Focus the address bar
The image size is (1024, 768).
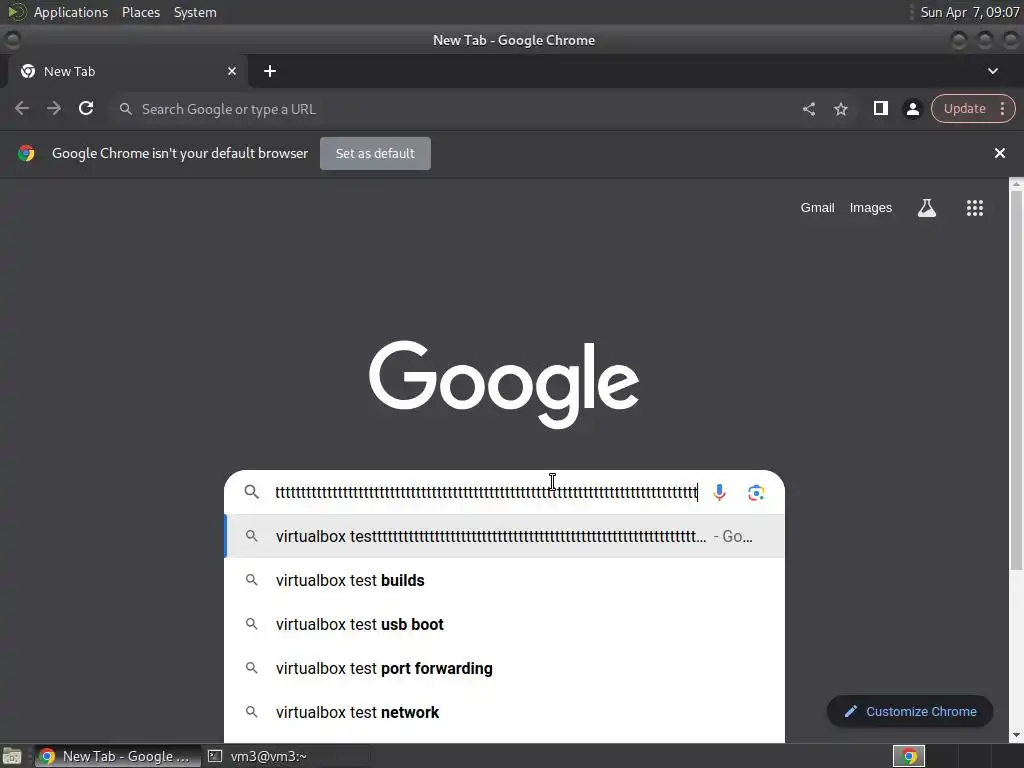point(457,109)
